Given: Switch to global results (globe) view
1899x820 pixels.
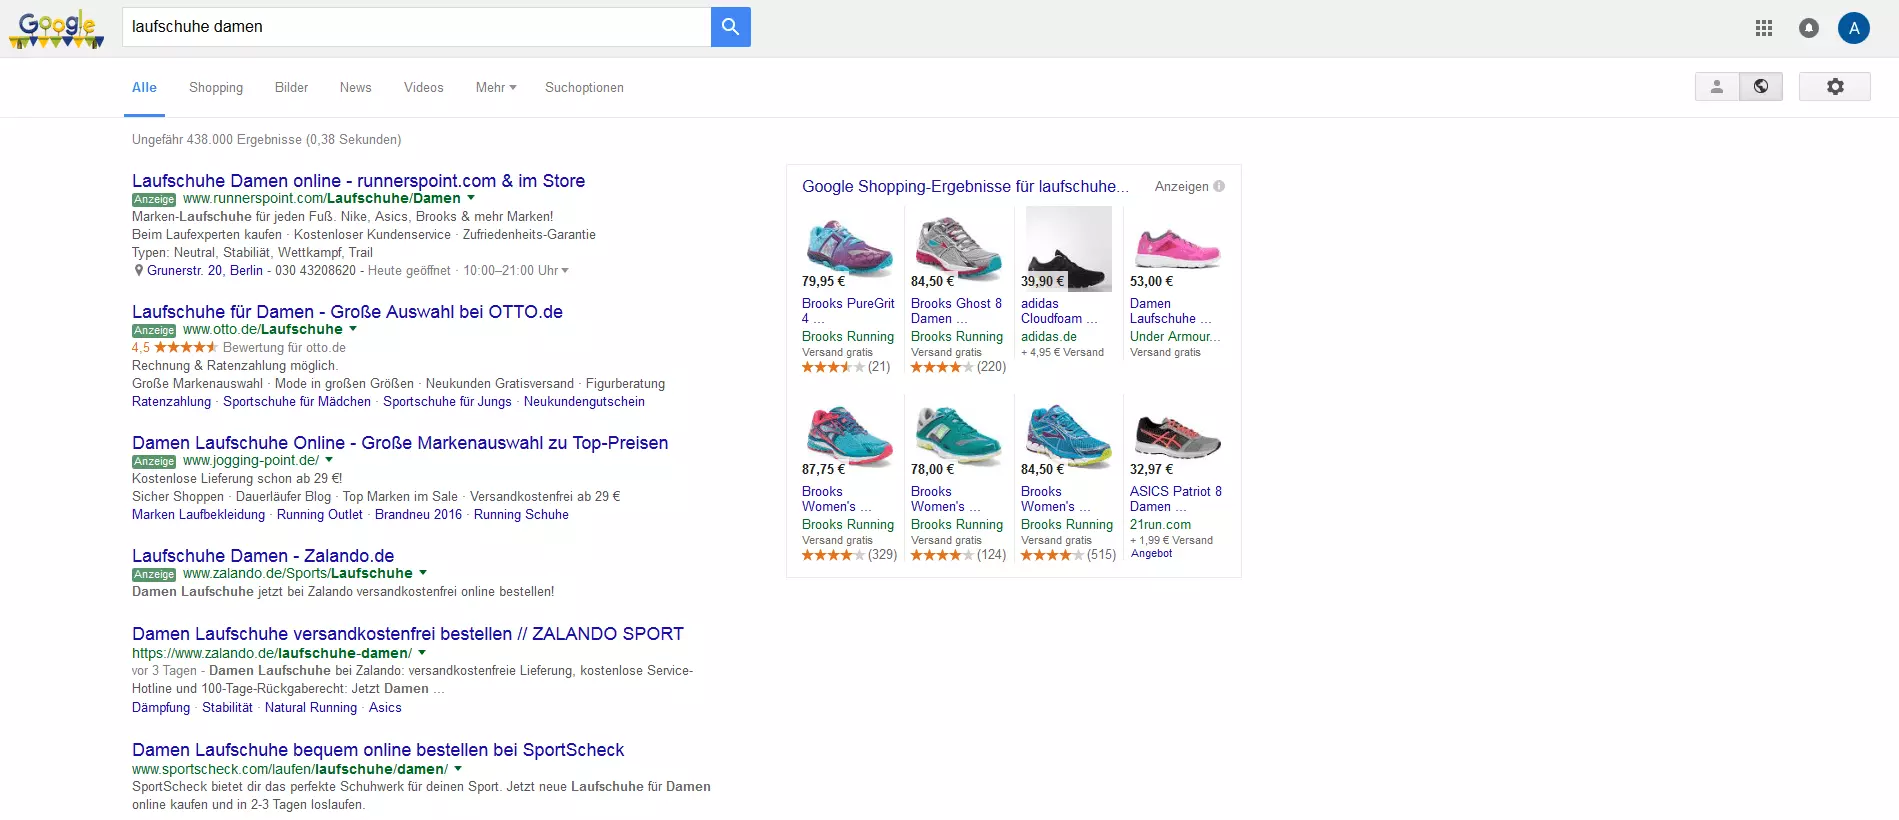Looking at the screenshot, I should (1761, 87).
